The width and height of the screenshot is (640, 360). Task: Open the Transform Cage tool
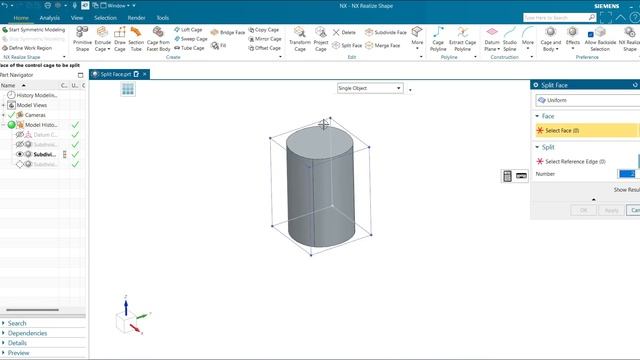(x=300, y=39)
